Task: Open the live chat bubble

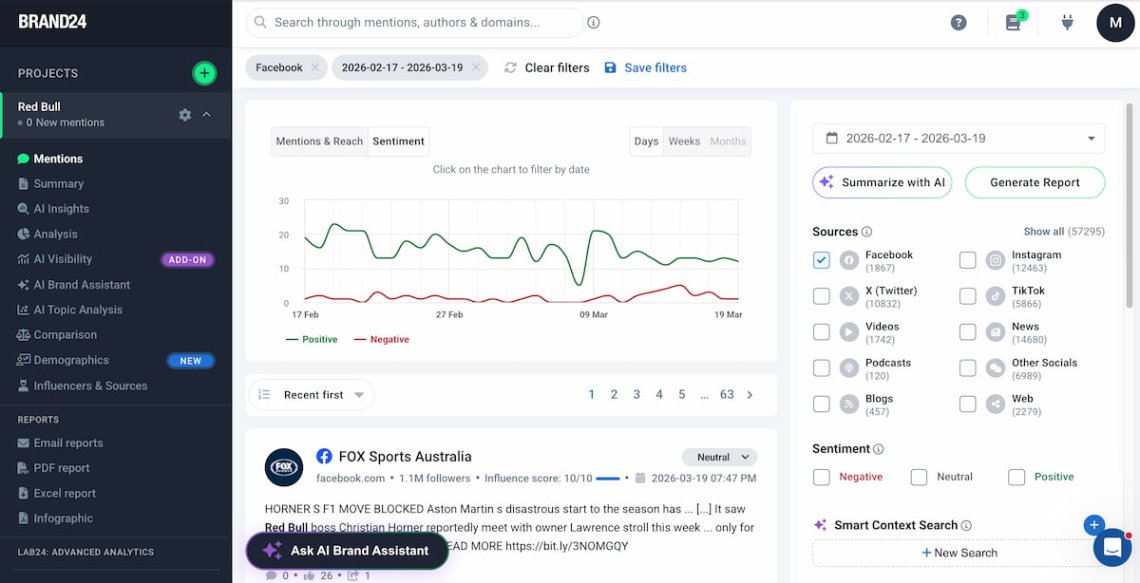Action: [x=1112, y=546]
